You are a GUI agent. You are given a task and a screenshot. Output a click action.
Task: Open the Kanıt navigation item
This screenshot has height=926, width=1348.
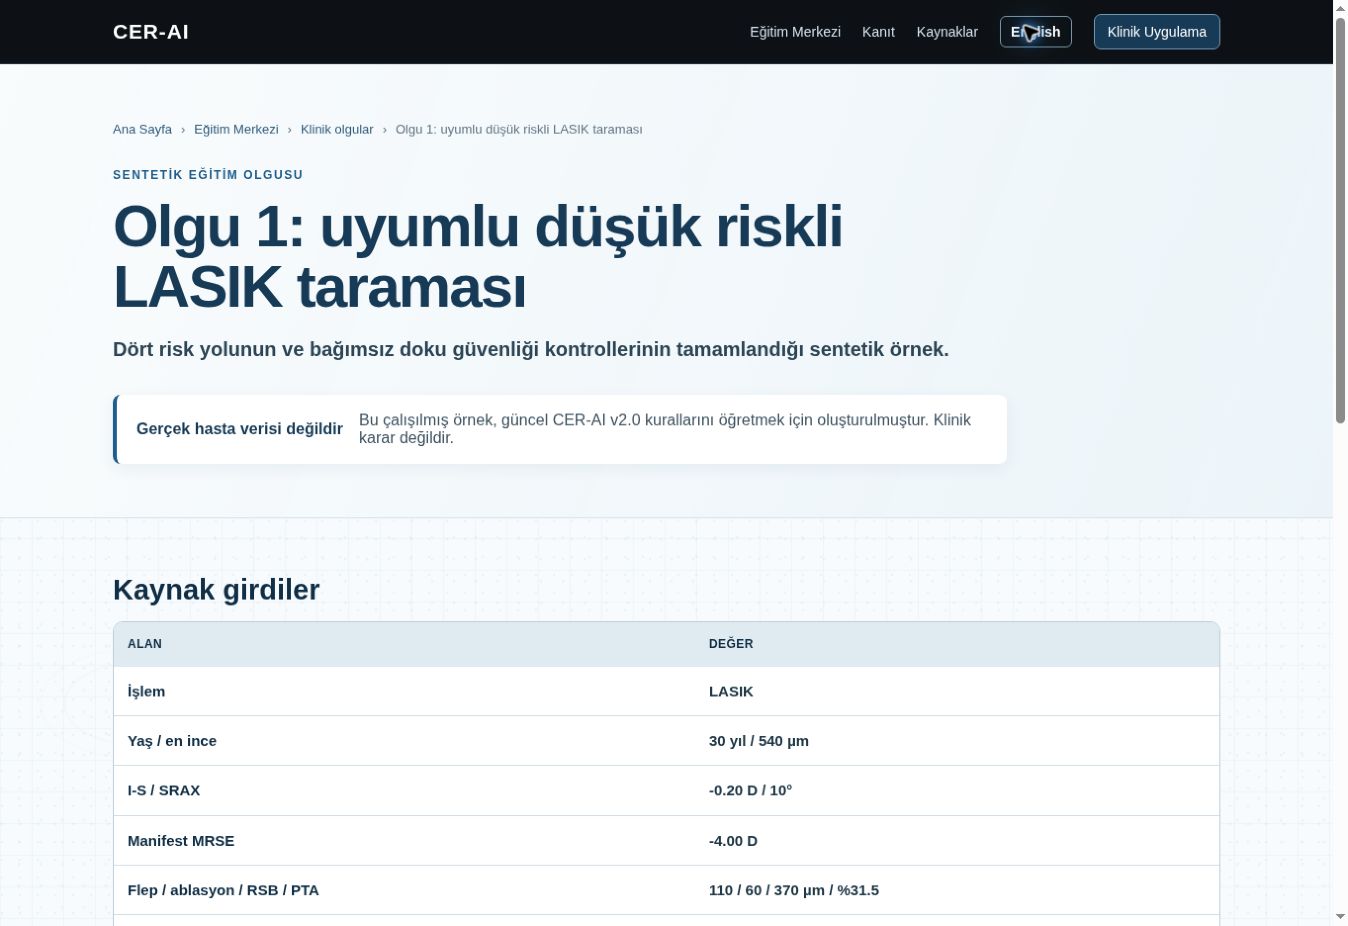[x=878, y=32]
